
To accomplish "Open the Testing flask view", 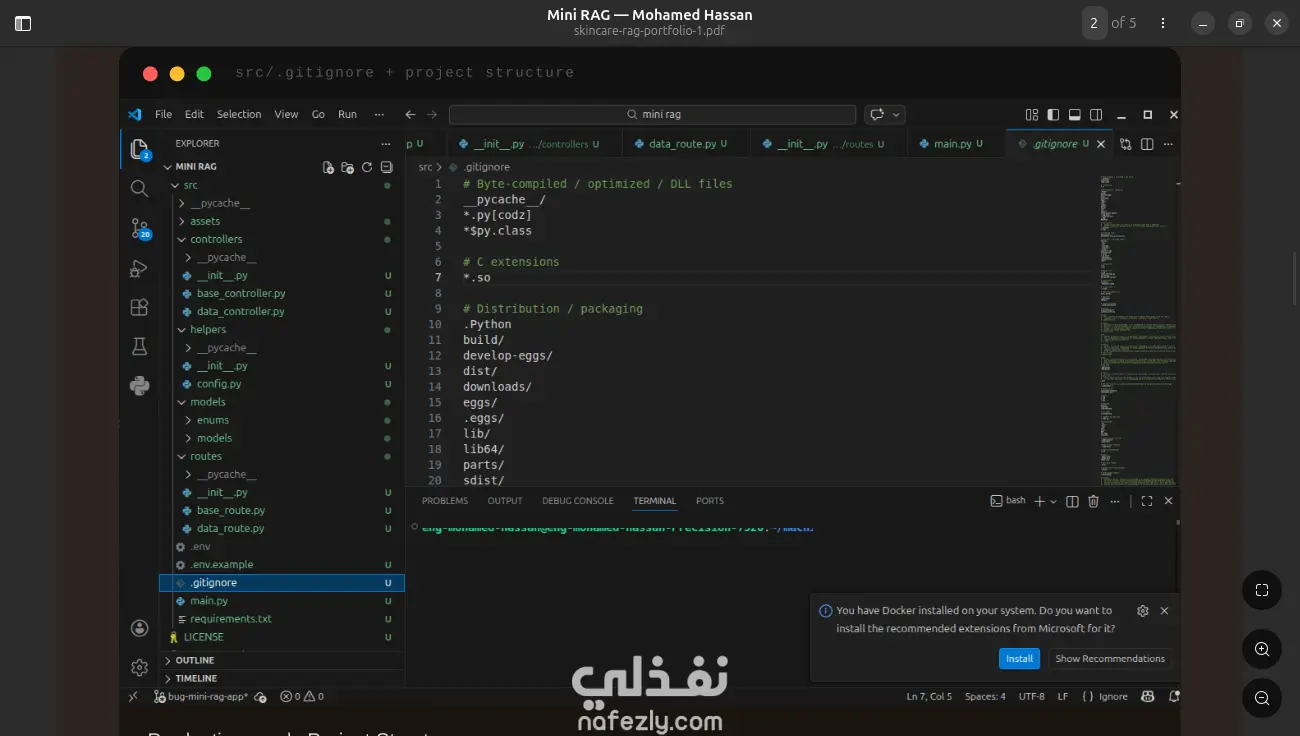I will point(139,346).
